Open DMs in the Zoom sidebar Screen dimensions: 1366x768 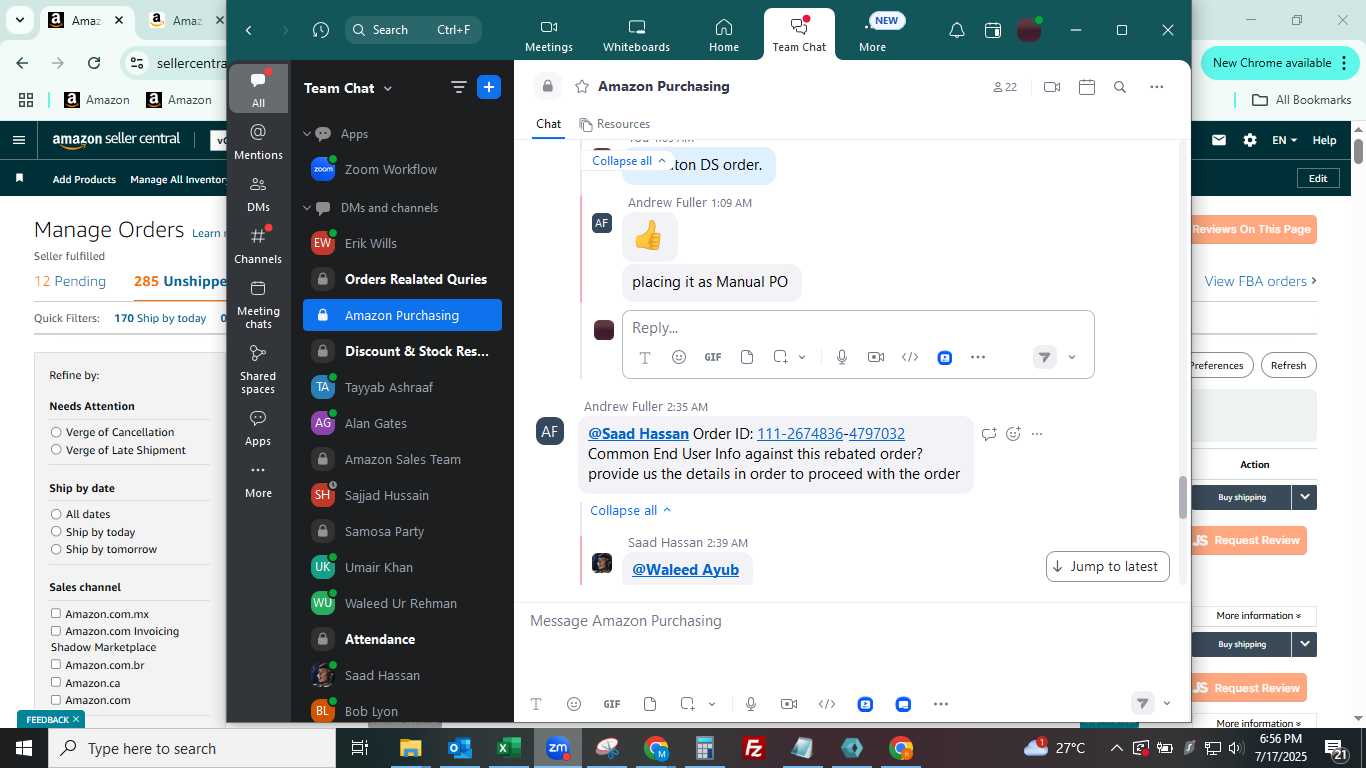click(258, 193)
